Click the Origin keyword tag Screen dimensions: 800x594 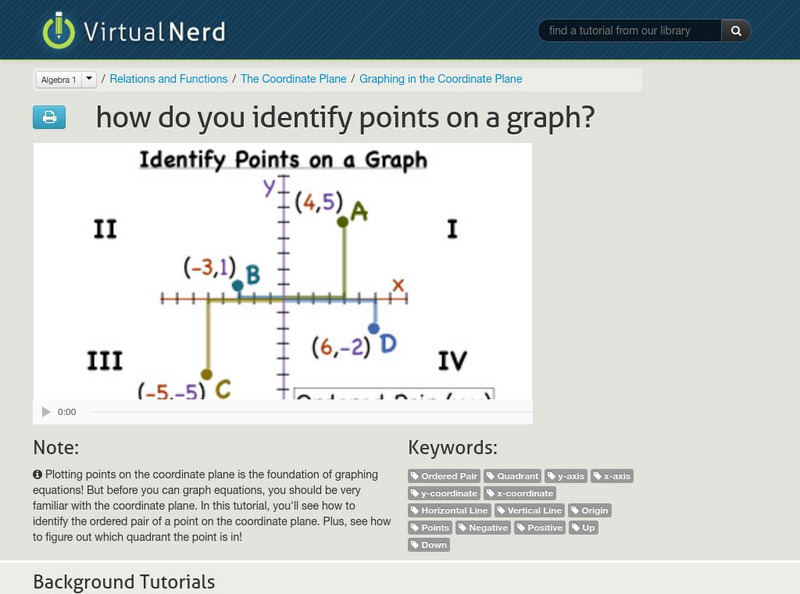click(x=589, y=511)
